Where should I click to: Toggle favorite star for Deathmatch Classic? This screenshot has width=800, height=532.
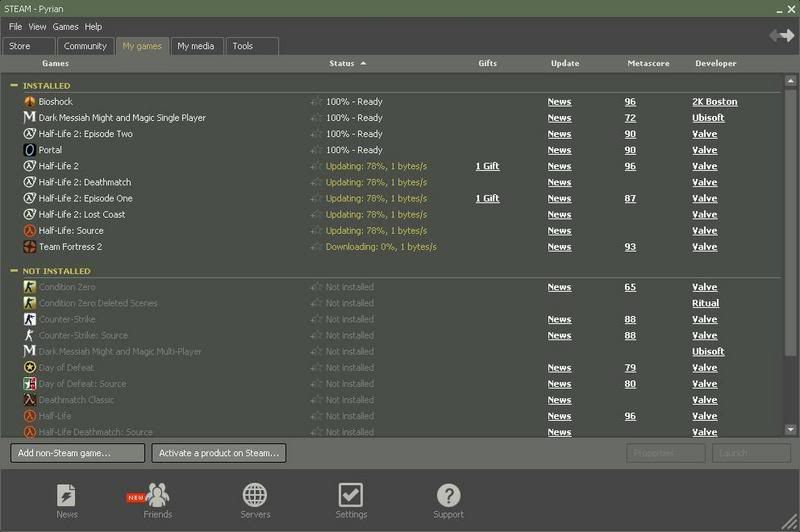pyautogui.click(x=316, y=400)
